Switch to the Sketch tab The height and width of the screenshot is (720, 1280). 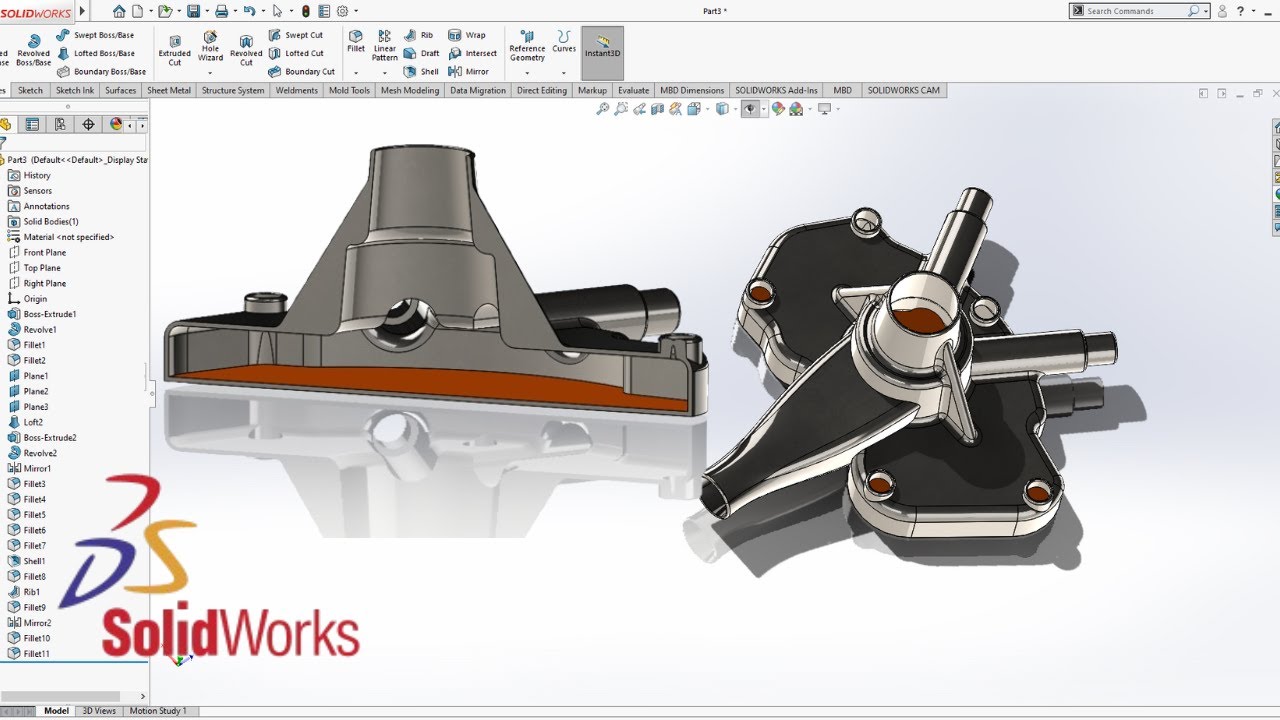[30, 90]
